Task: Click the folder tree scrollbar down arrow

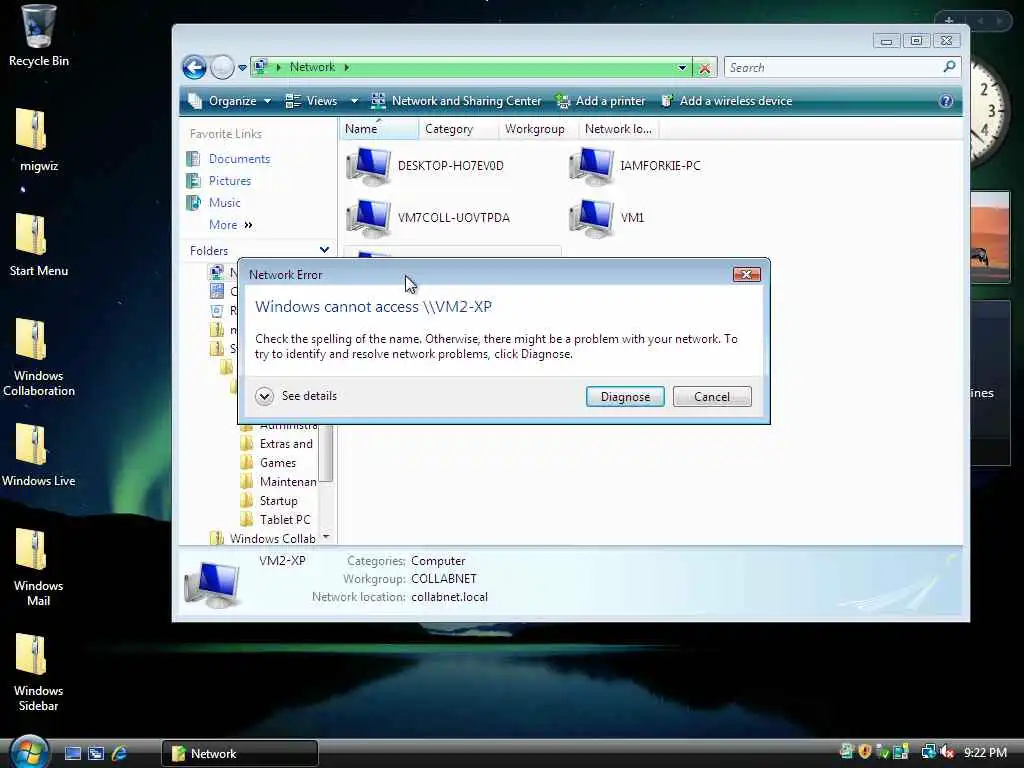Action: click(x=326, y=537)
